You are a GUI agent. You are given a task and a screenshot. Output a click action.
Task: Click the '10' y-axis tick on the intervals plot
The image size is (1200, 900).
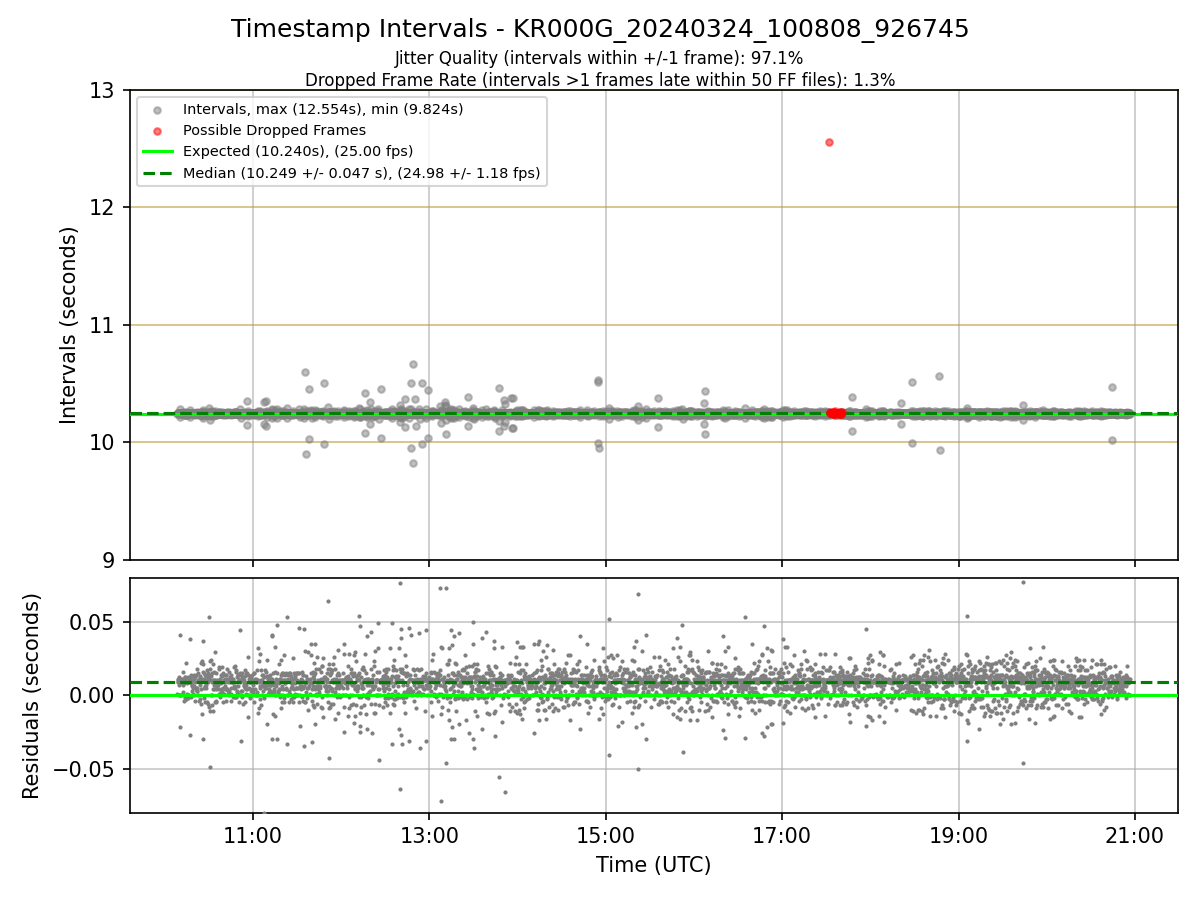(x=103, y=443)
